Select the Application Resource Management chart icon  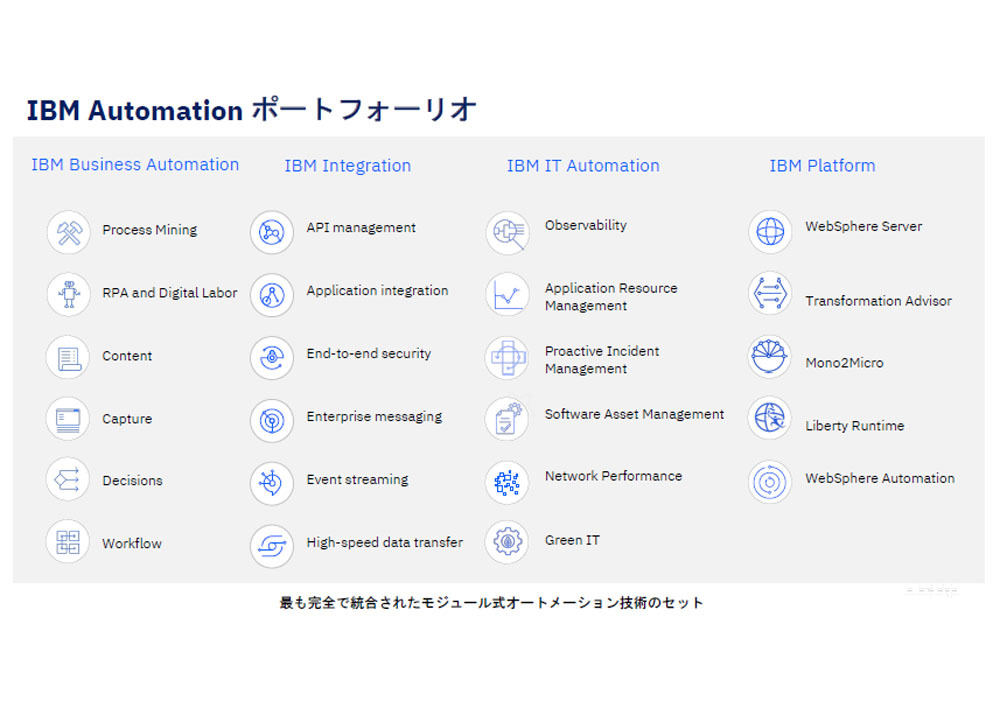point(508,295)
